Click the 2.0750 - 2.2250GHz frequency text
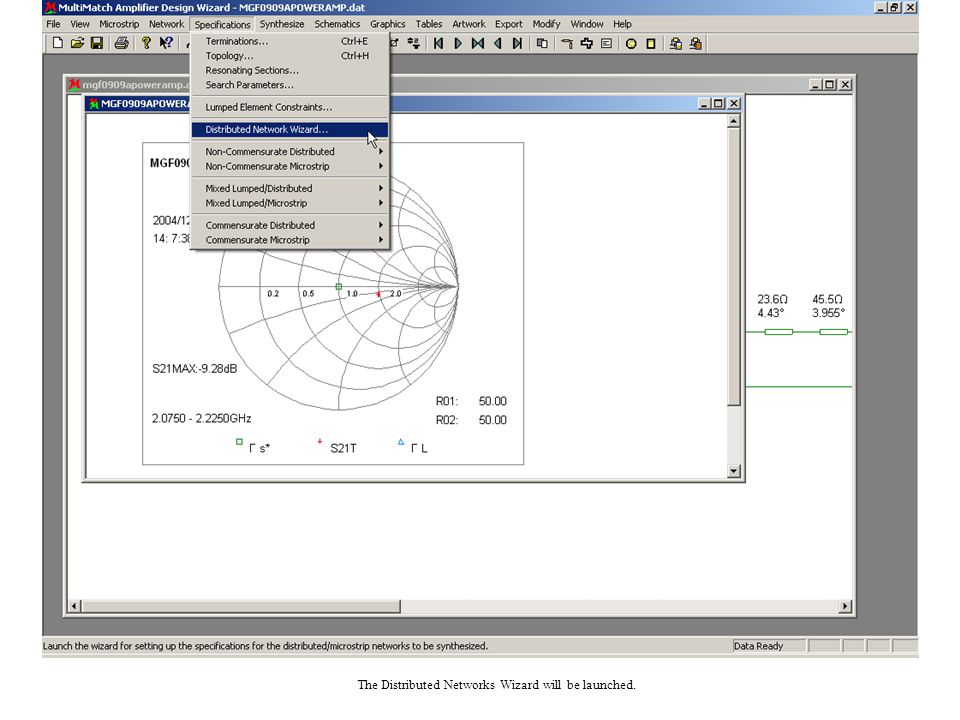The width and height of the screenshot is (960, 720). pos(201,418)
